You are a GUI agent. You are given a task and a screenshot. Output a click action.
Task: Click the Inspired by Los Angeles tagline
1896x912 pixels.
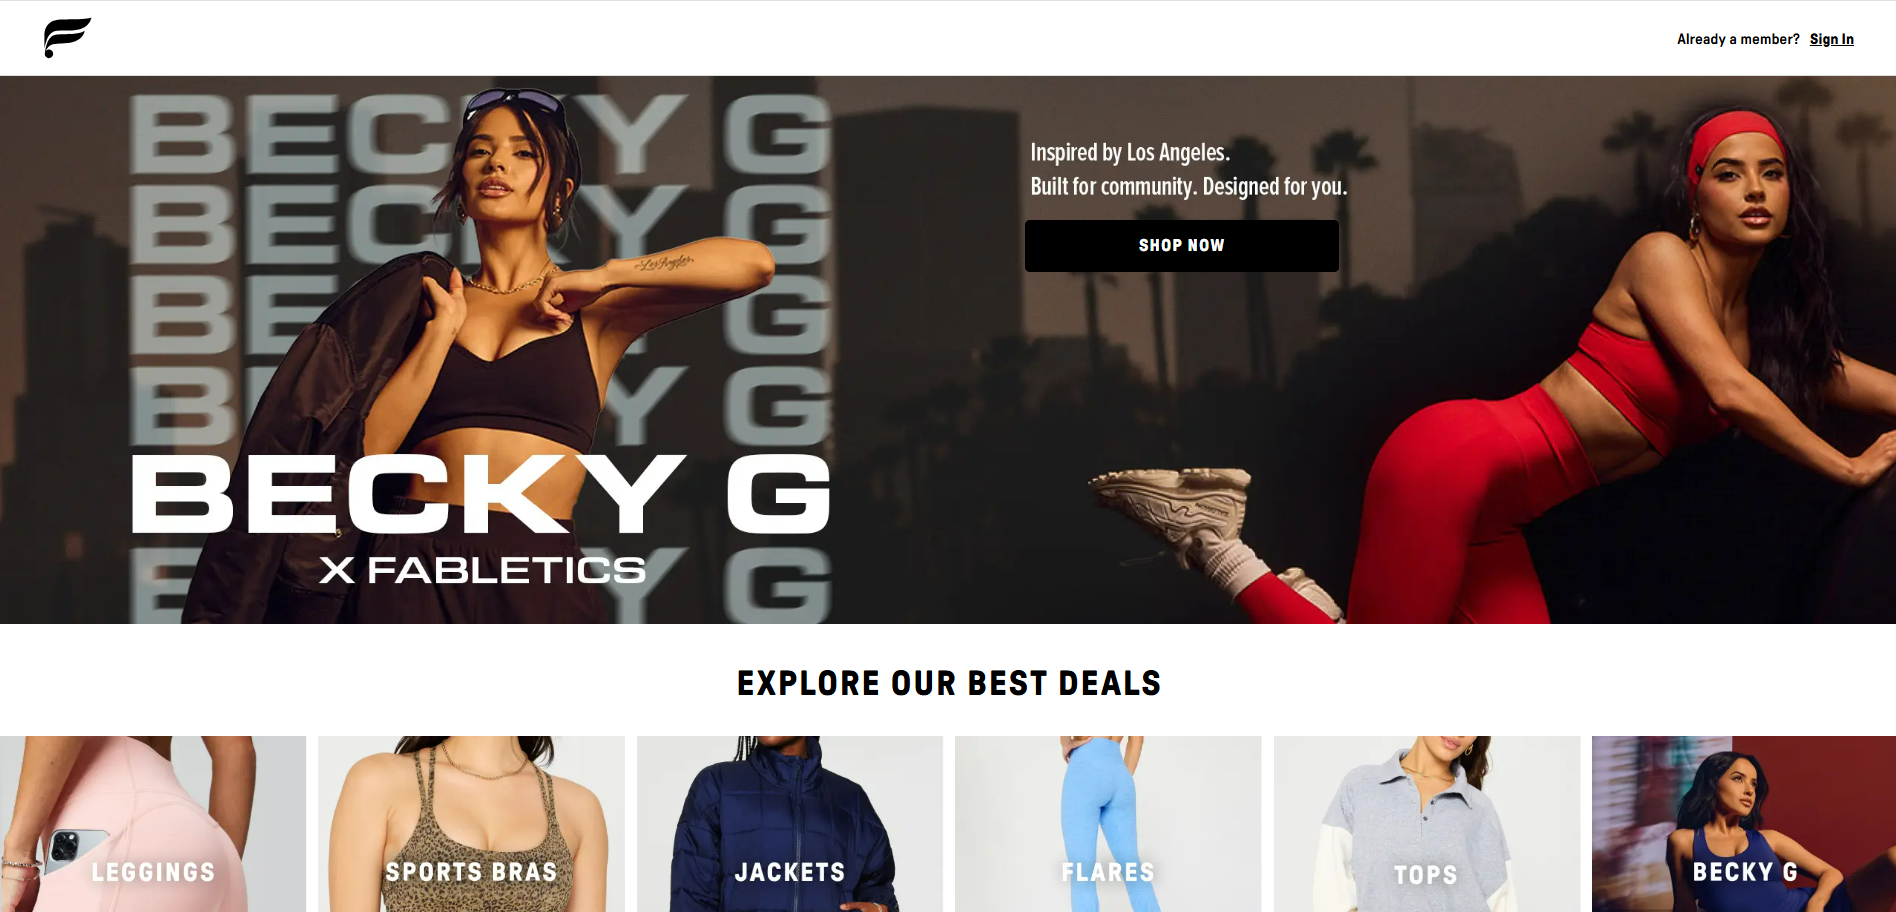(1130, 152)
